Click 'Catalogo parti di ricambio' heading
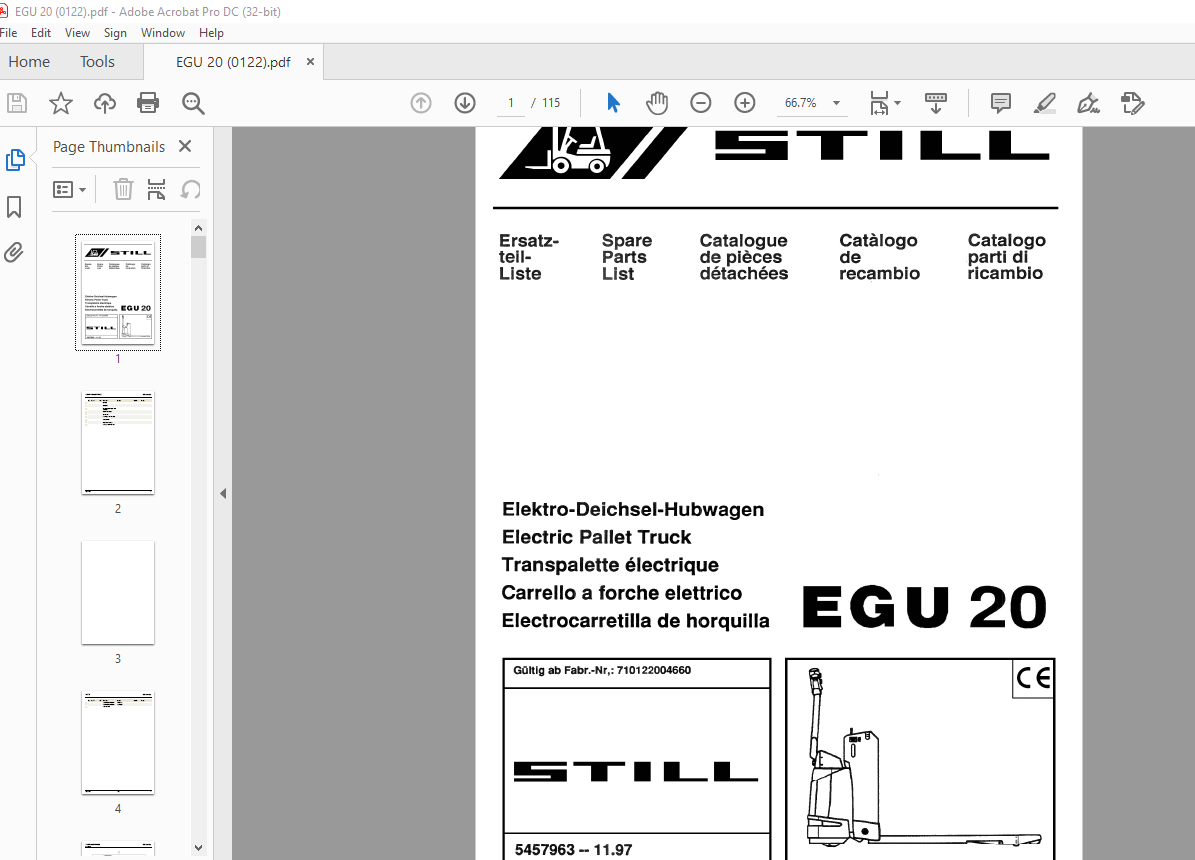This screenshot has height=860, width=1195. pos(1006,257)
